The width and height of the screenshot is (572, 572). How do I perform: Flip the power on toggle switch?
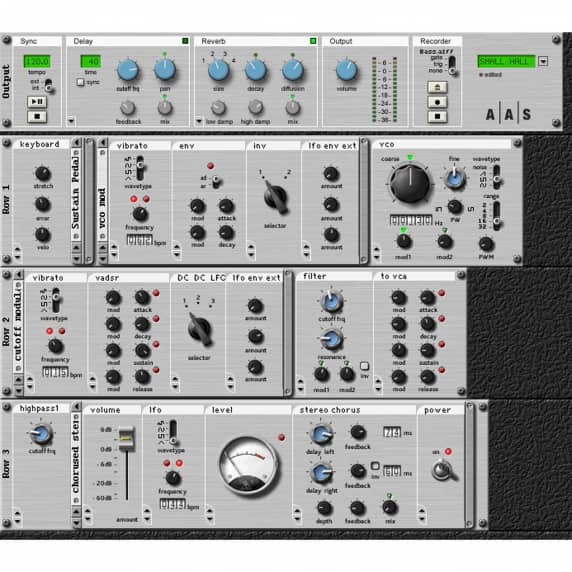[443, 471]
